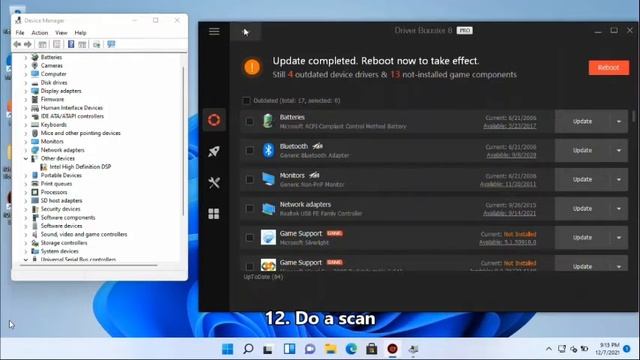Expand Display adapters in Device Manager
640x360 pixels.
pyautogui.click(x=26, y=91)
